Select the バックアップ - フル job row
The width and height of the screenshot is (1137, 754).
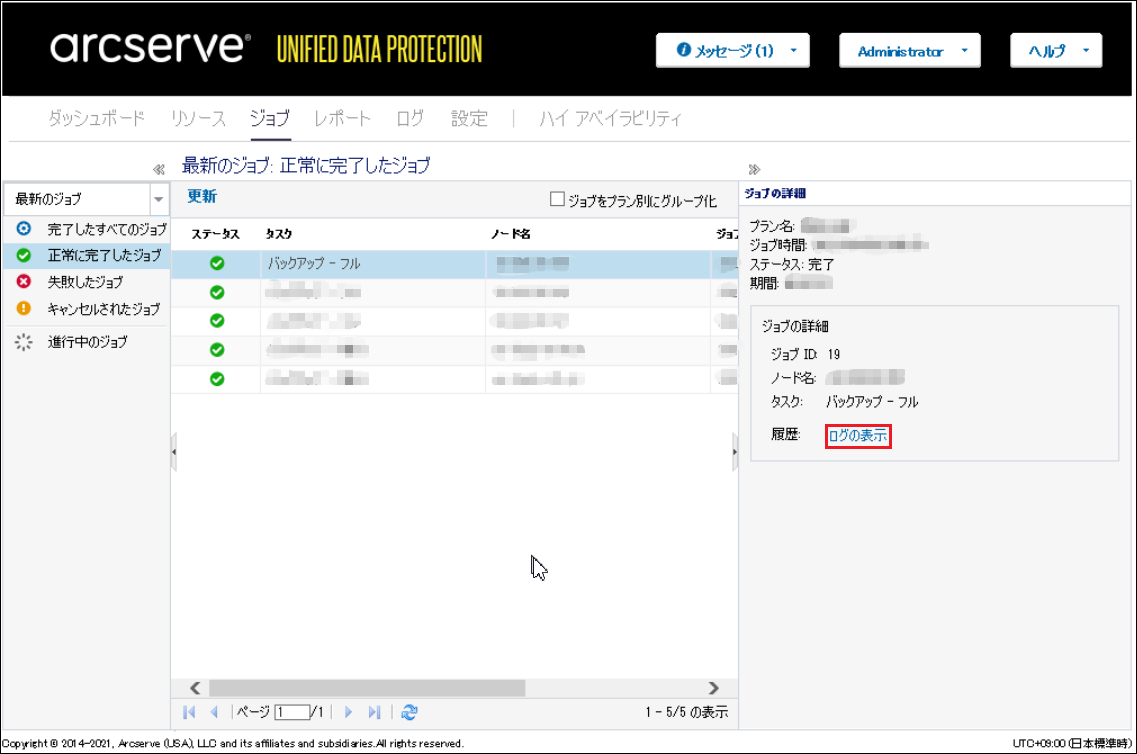pos(455,264)
